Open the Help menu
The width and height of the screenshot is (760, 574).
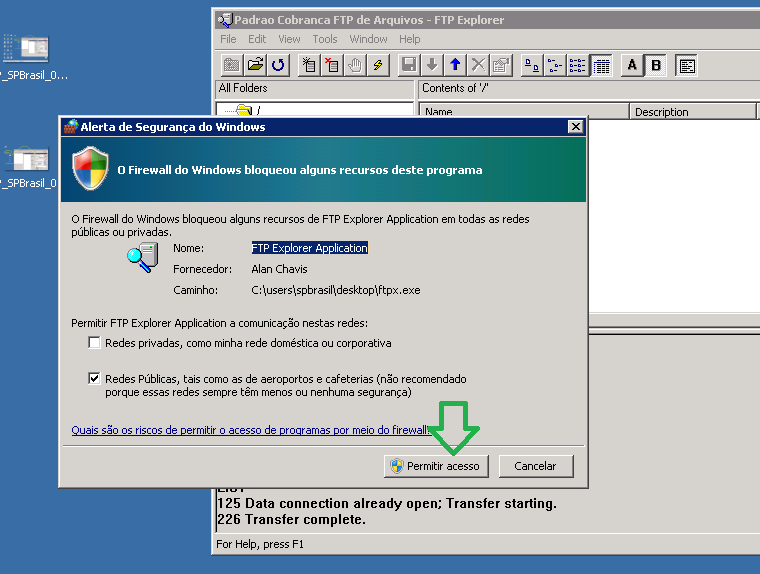(410, 39)
